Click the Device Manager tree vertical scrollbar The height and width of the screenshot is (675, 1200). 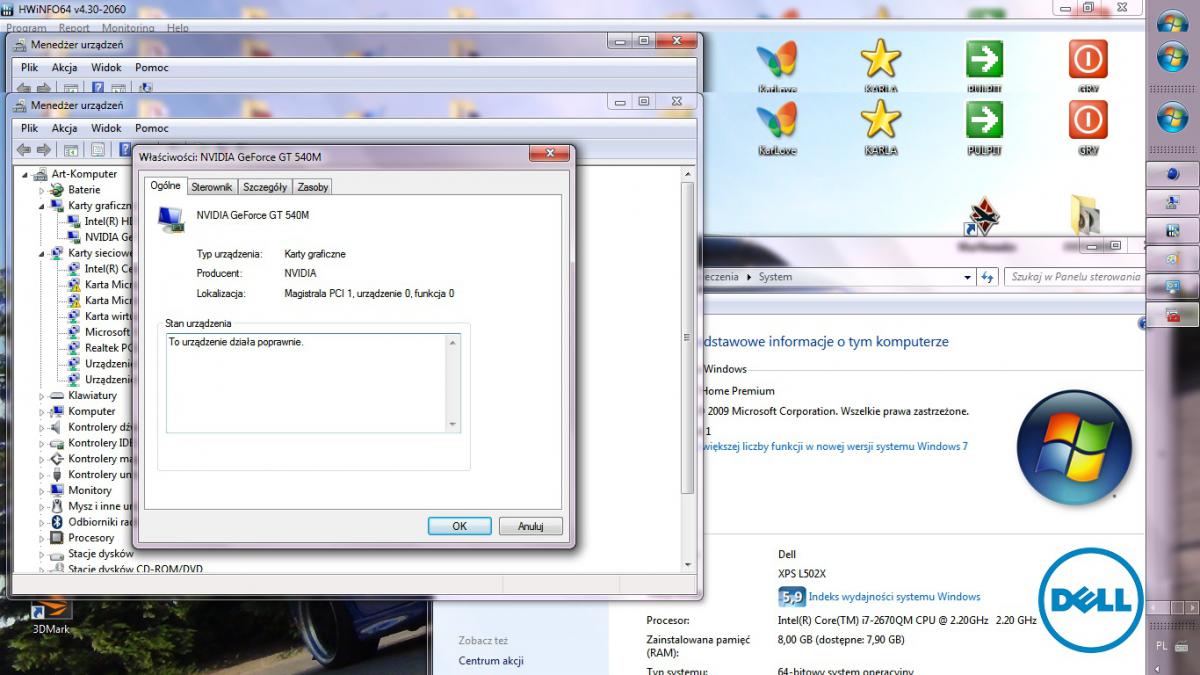point(687,336)
